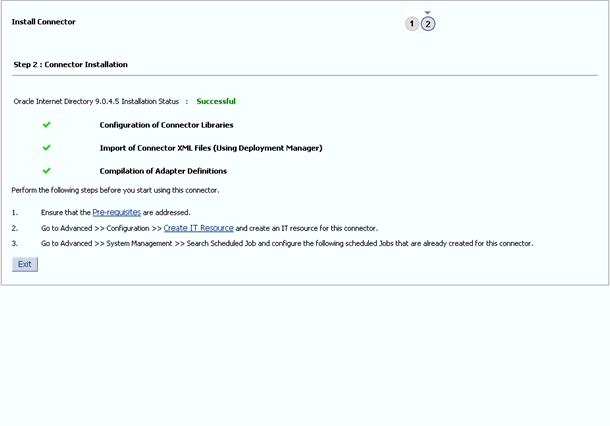Click the Exit button
Viewport: 610px width, 426px height.
coord(25,265)
